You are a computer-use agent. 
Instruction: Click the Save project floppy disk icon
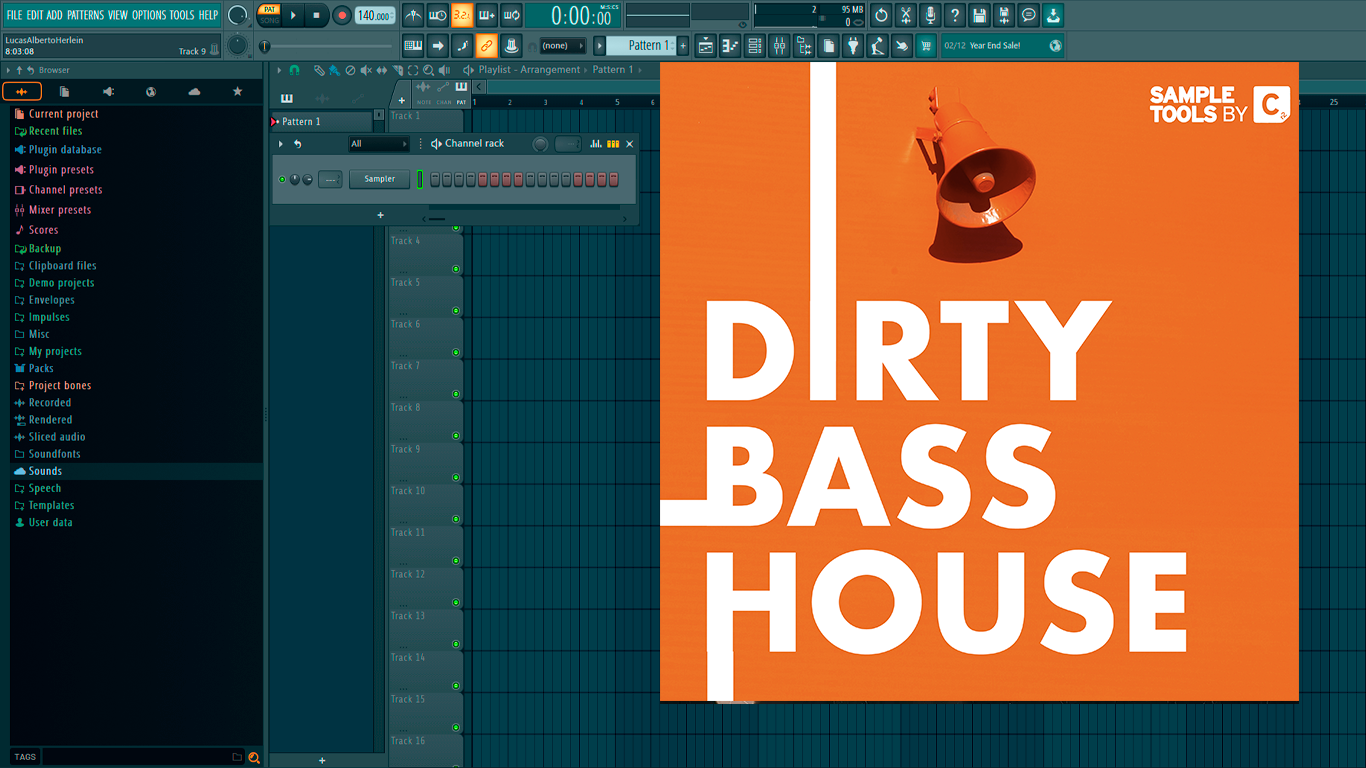tap(979, 15)
